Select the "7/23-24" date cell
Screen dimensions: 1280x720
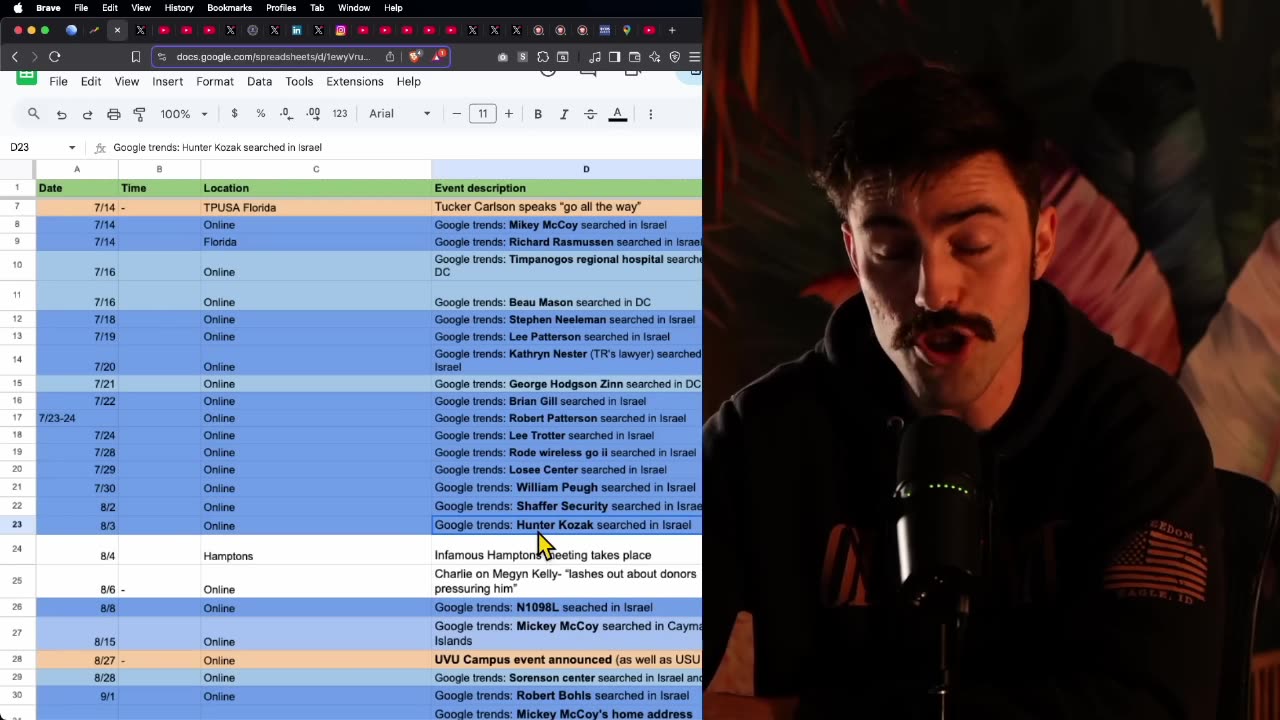coord(77,418)
